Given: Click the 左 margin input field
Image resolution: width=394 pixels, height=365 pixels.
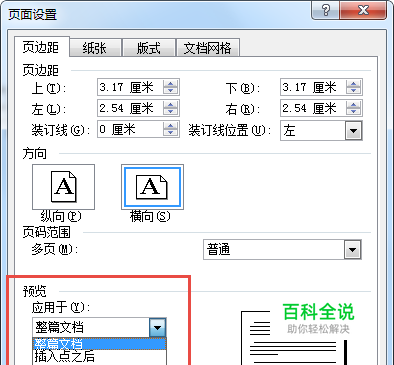Looking at the screenshot, I should 130,108.
